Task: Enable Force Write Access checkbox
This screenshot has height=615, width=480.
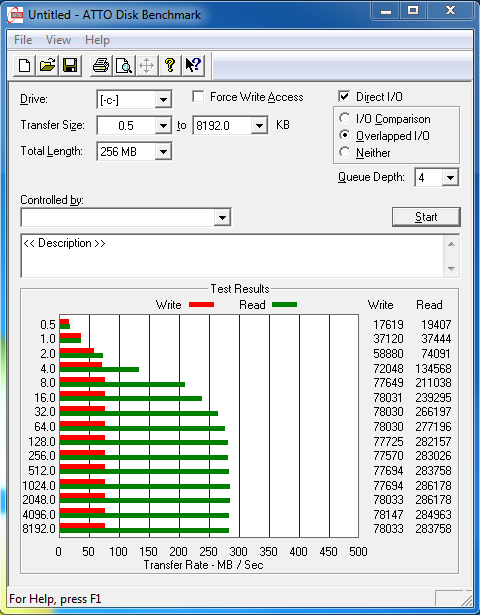Action: pos(198,96)
